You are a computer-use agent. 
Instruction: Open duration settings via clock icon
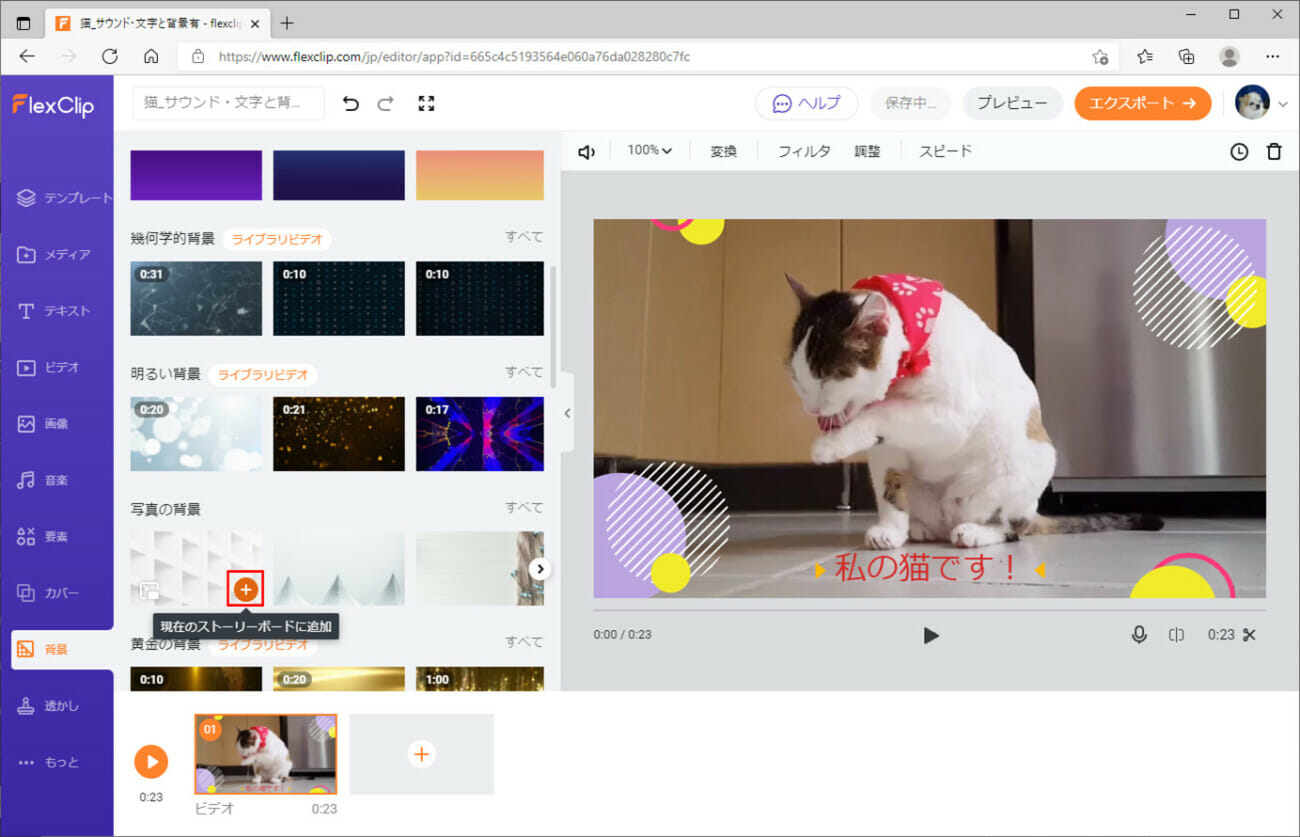(x=1239, y=152)
